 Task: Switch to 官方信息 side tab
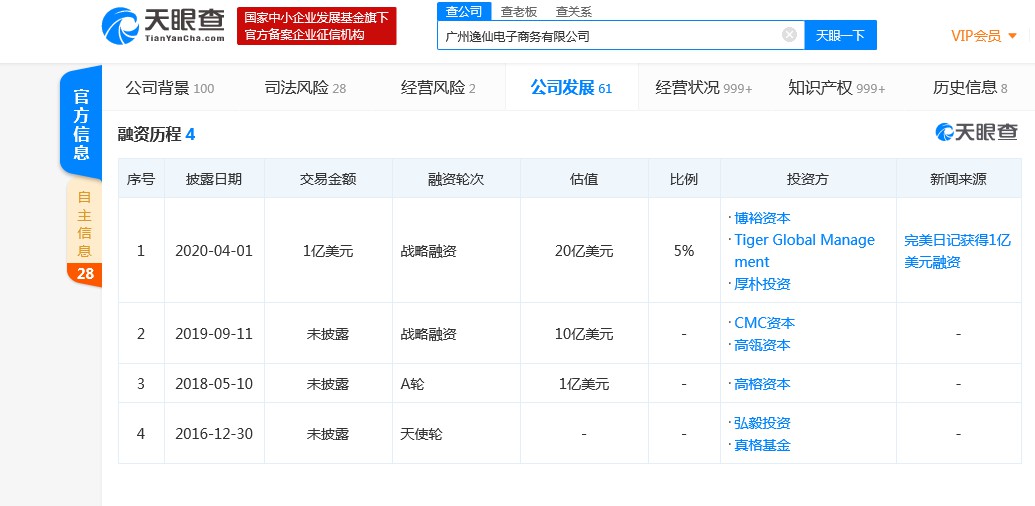(81, 124)
